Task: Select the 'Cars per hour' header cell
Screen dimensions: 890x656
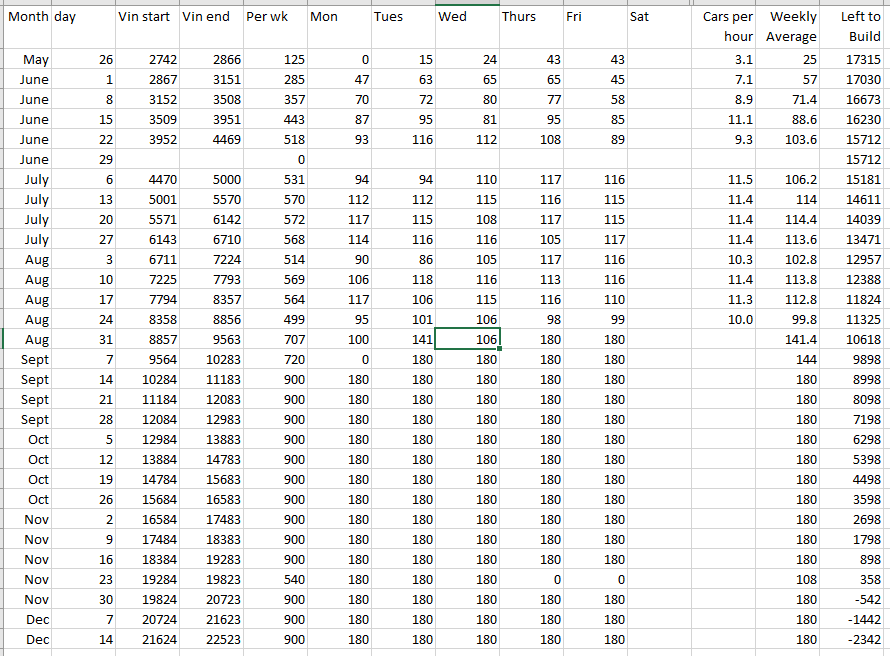Action: [723, 27]
